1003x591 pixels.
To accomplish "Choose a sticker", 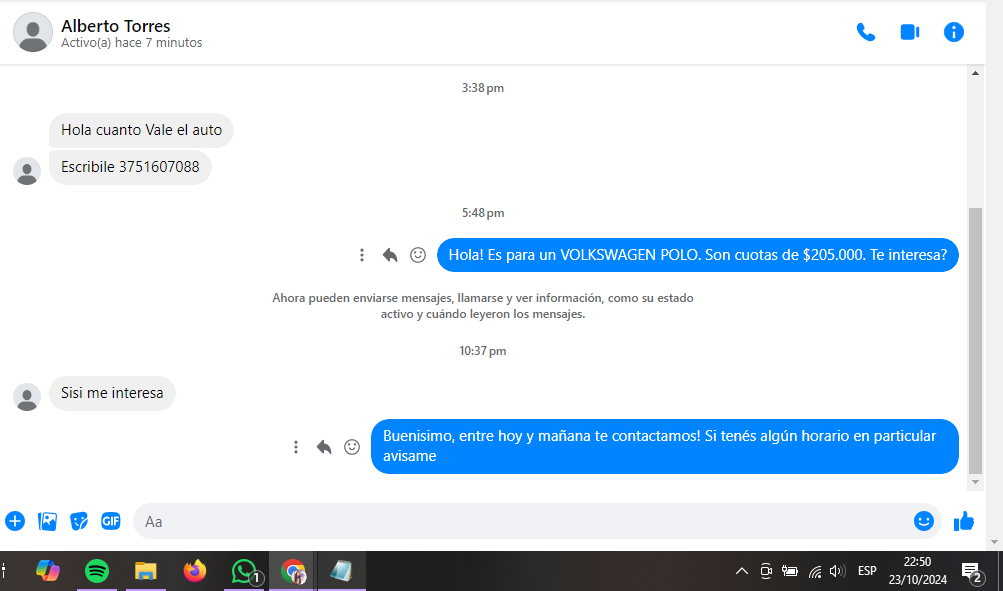I will click(x=79, y=521).
